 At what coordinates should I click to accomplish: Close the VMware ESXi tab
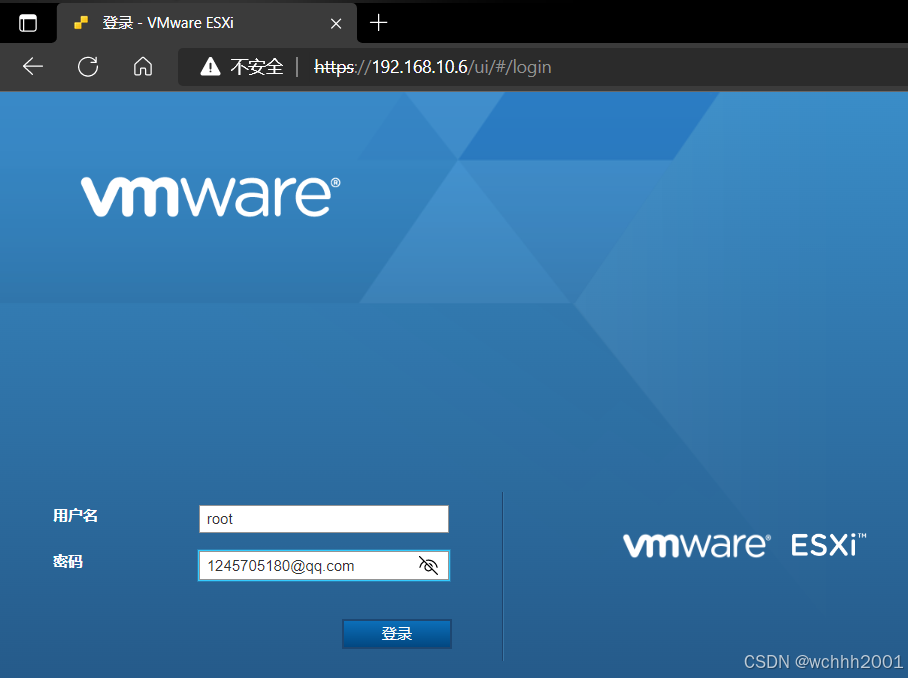(335, 23)
